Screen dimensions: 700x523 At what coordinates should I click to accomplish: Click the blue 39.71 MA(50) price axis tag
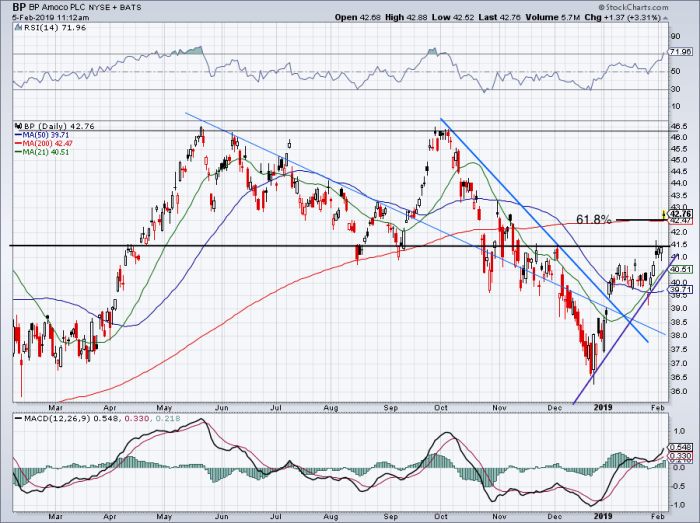680,290
